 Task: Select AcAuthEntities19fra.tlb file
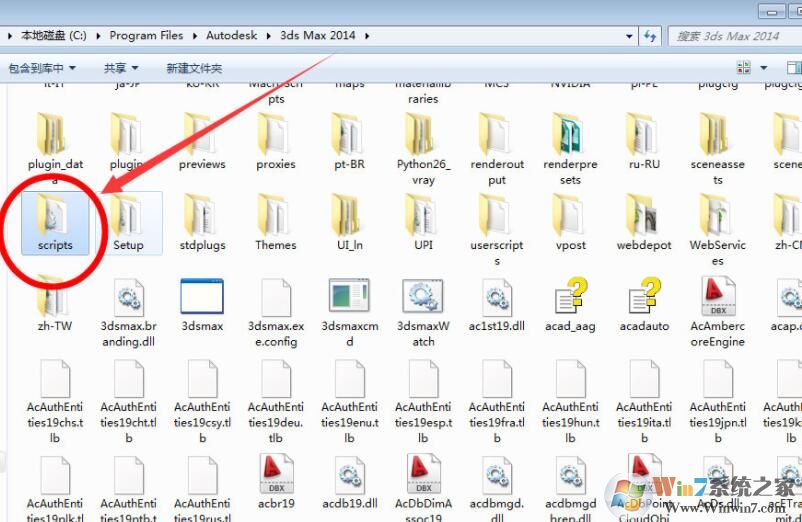[497, 401]
